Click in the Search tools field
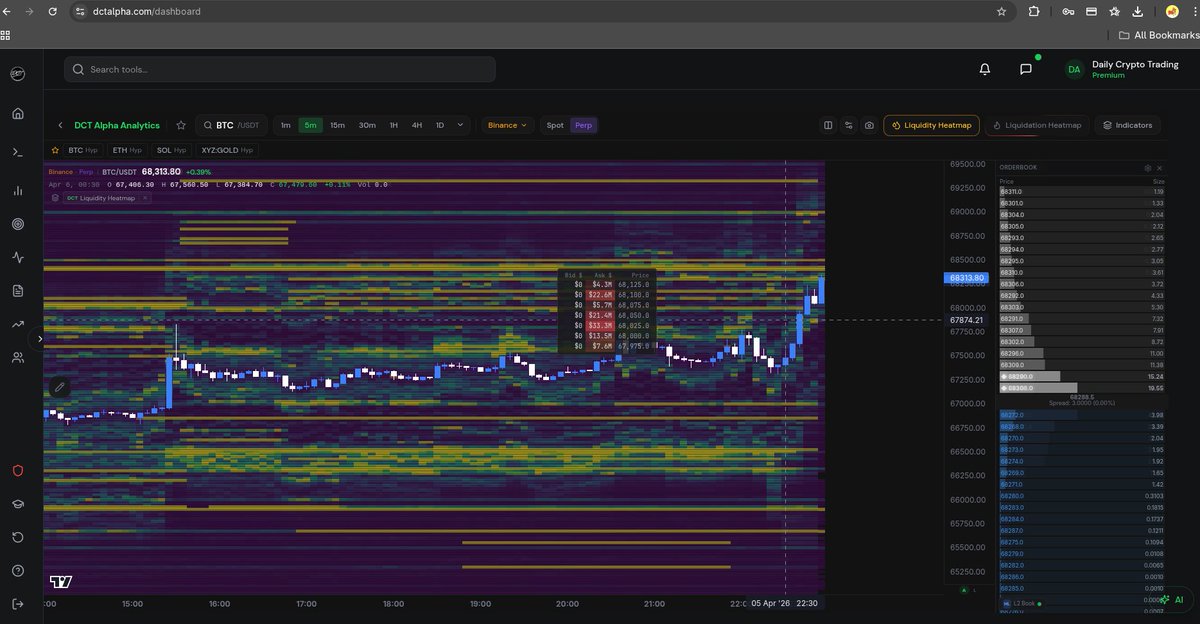Viewport: 1200px width, 624px height. [x=280, y=69]
